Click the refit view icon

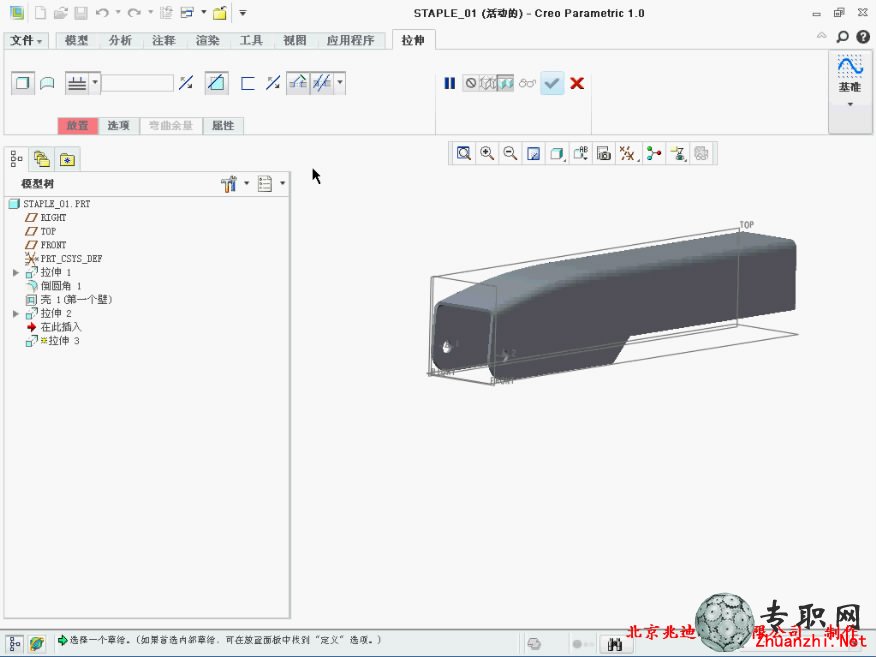(x=464, y=153)
